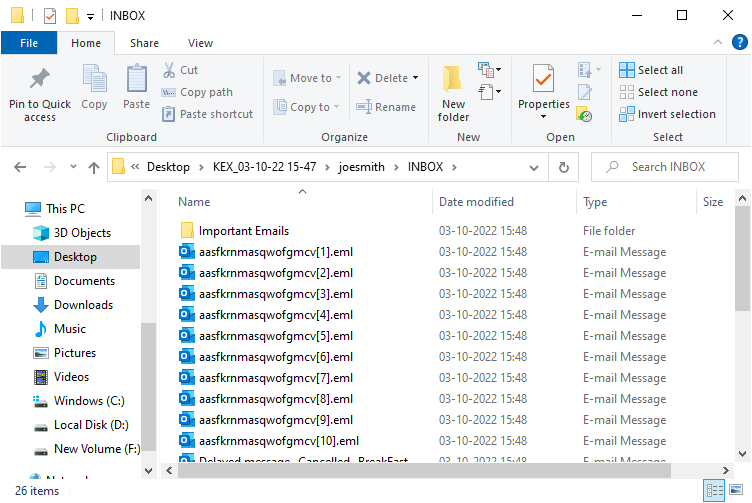
Task: Switch to the View ribbon tab
Action: (x=200, y=43)
